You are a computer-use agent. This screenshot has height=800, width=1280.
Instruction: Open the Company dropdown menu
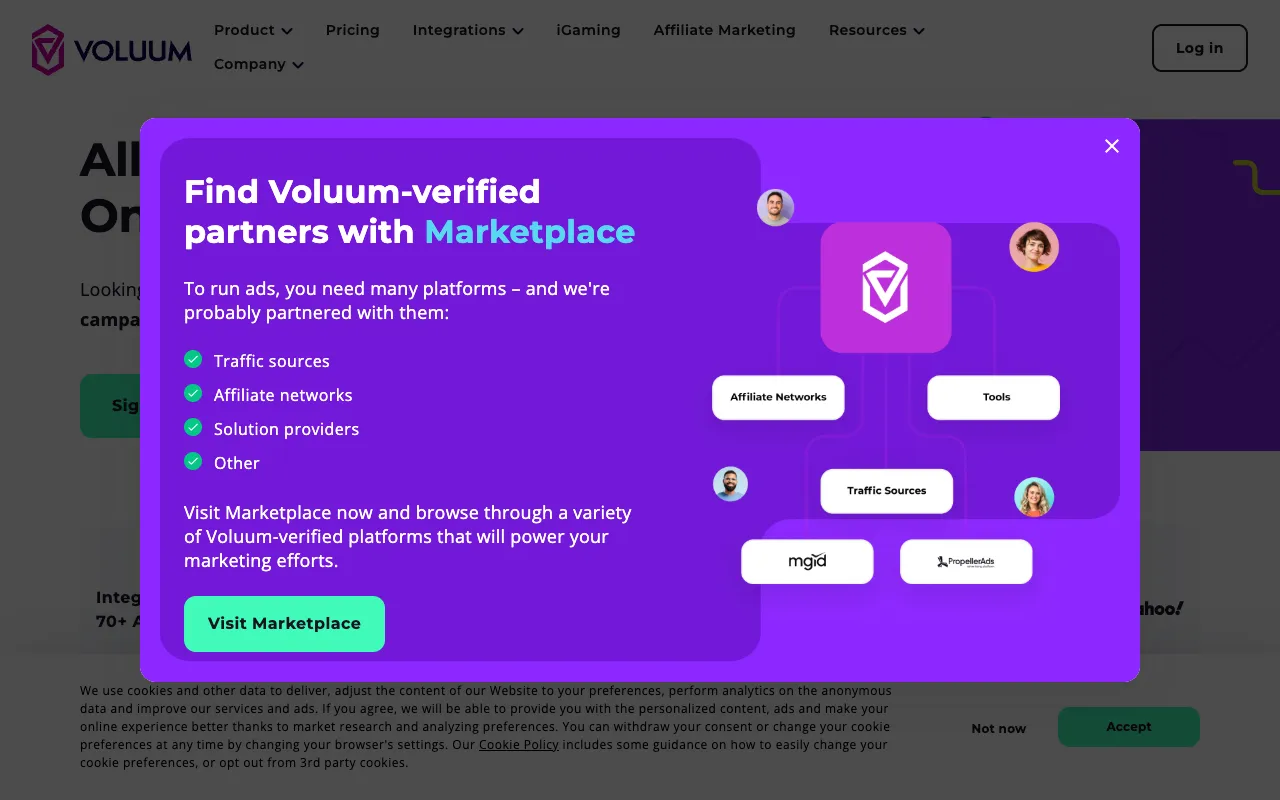coord(258,64)
